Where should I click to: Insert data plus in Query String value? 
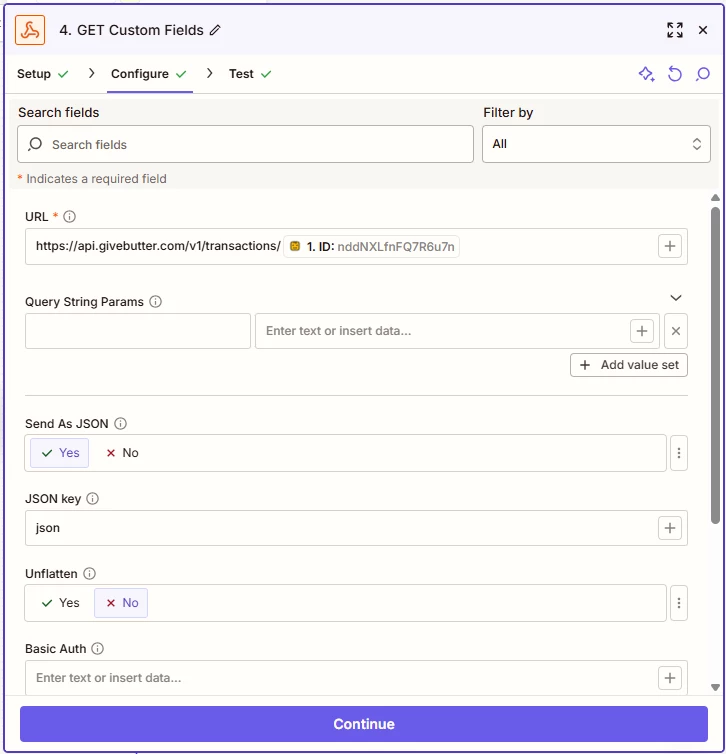point(641,331)
